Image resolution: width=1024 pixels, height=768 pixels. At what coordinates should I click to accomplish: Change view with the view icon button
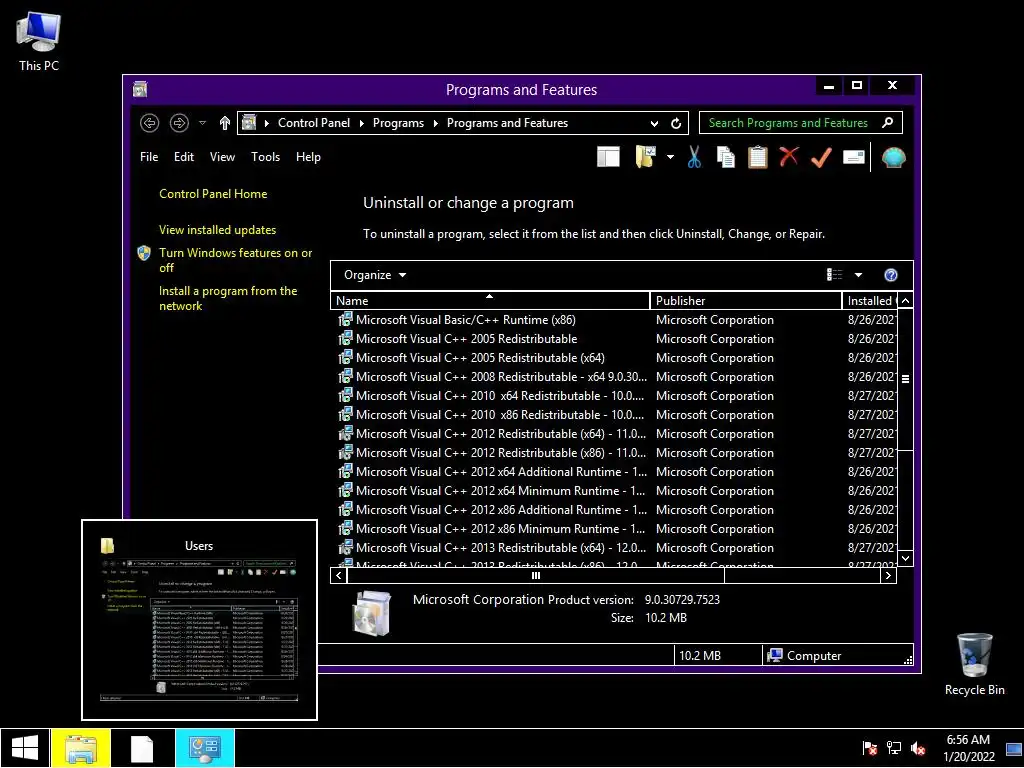[835, 275]
